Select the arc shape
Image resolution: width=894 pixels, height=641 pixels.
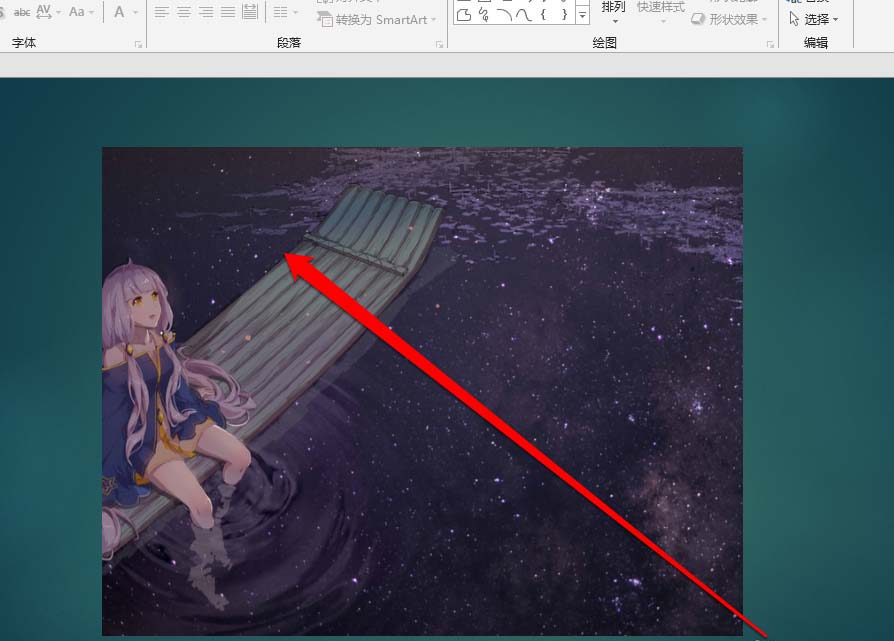click(504, 15)
